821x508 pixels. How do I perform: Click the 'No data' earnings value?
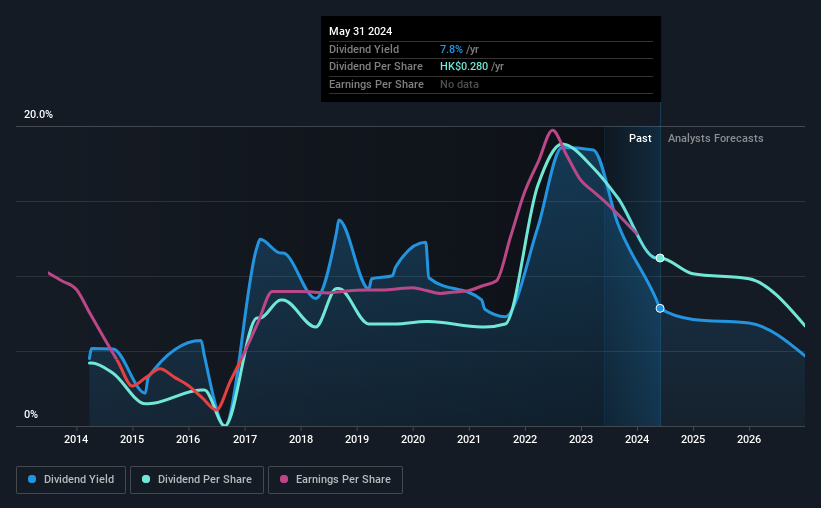click(459, 84)
